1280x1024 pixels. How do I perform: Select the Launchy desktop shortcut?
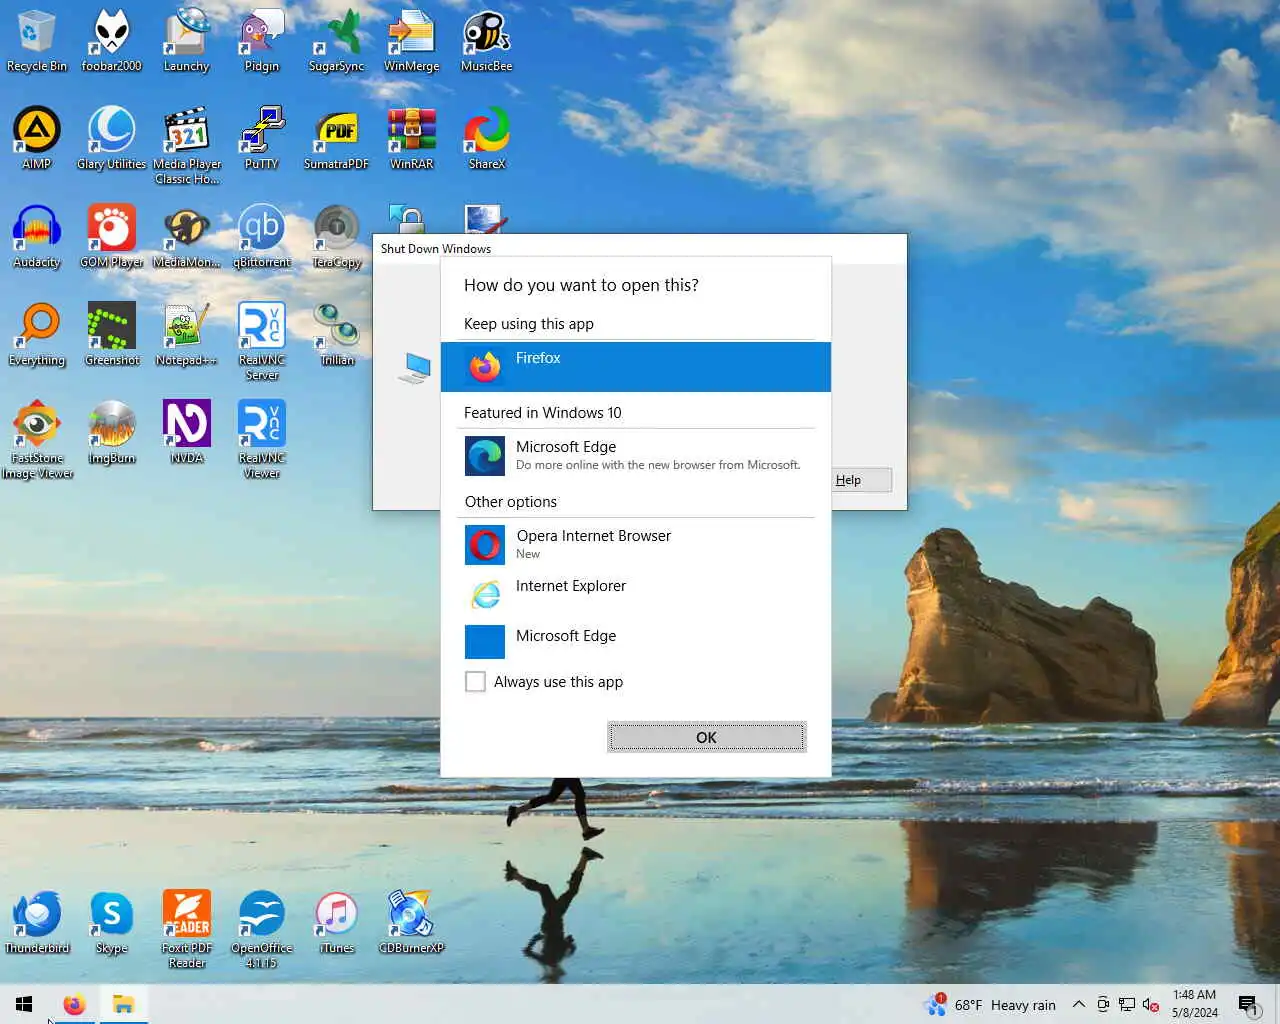(186, 40)
